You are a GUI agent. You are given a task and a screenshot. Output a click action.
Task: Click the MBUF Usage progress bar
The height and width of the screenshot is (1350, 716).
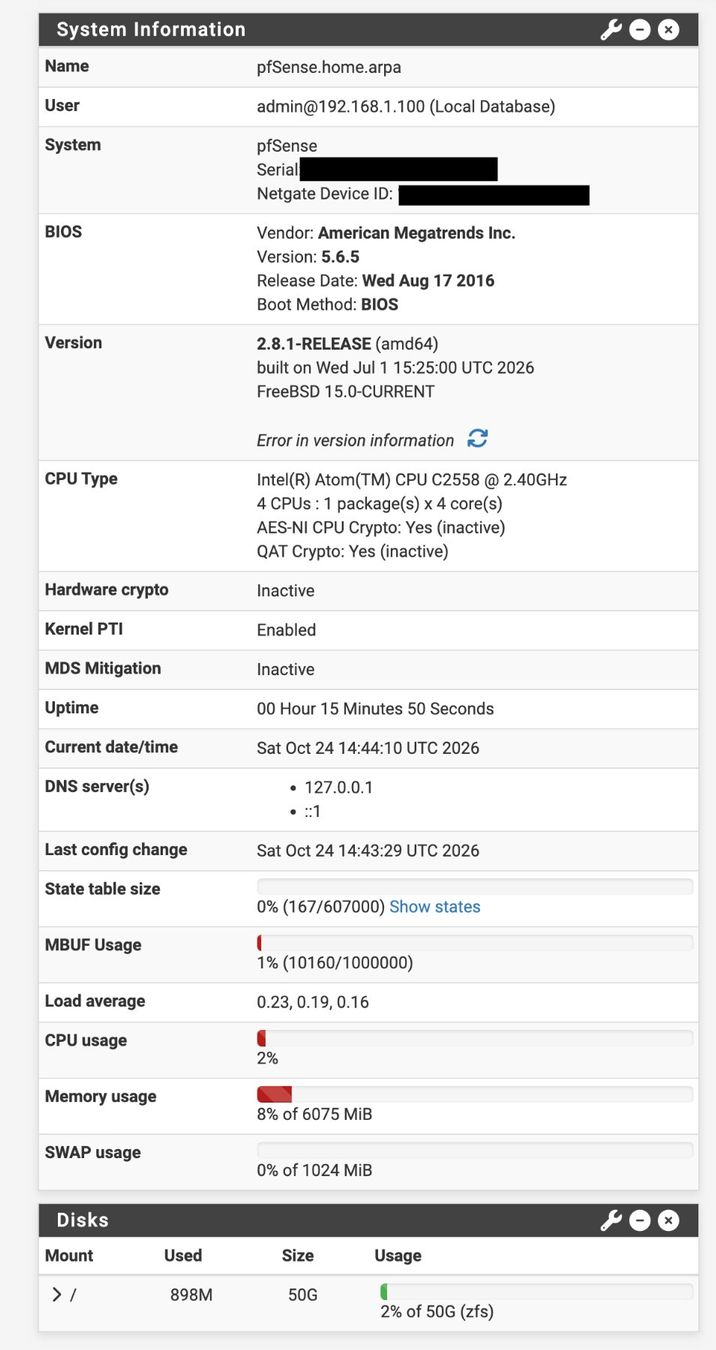click(475, 943)
